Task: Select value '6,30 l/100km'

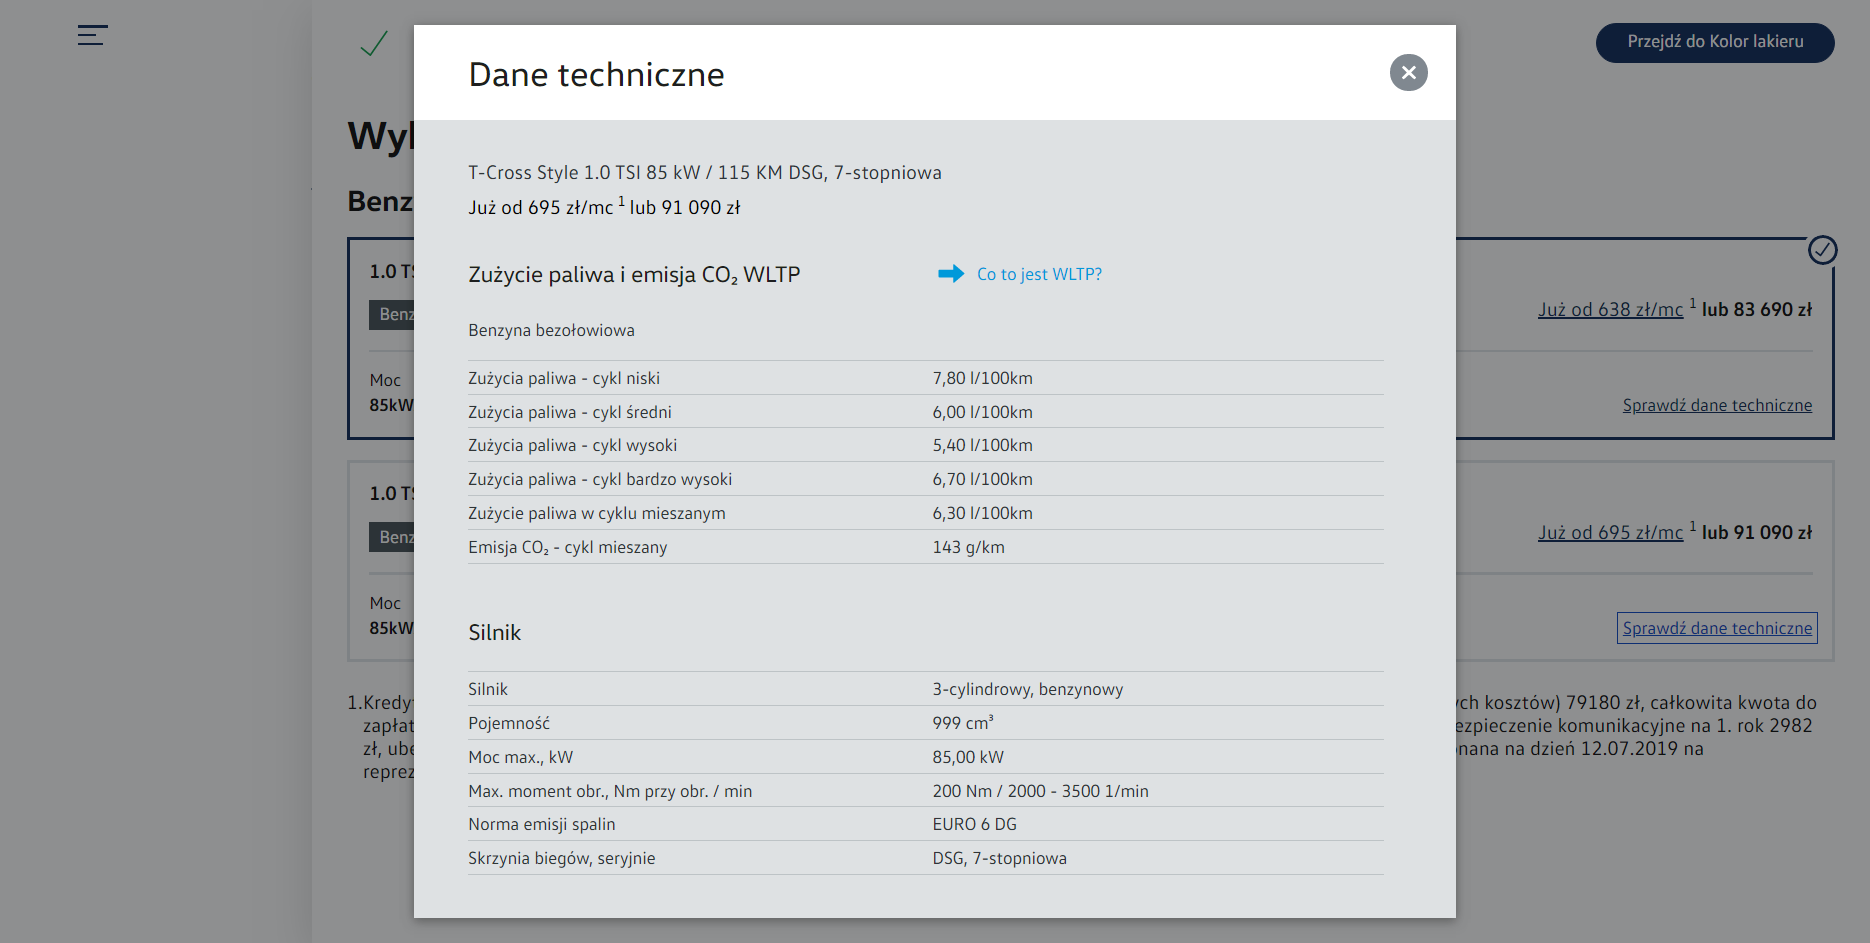Action: coord(982,513)
